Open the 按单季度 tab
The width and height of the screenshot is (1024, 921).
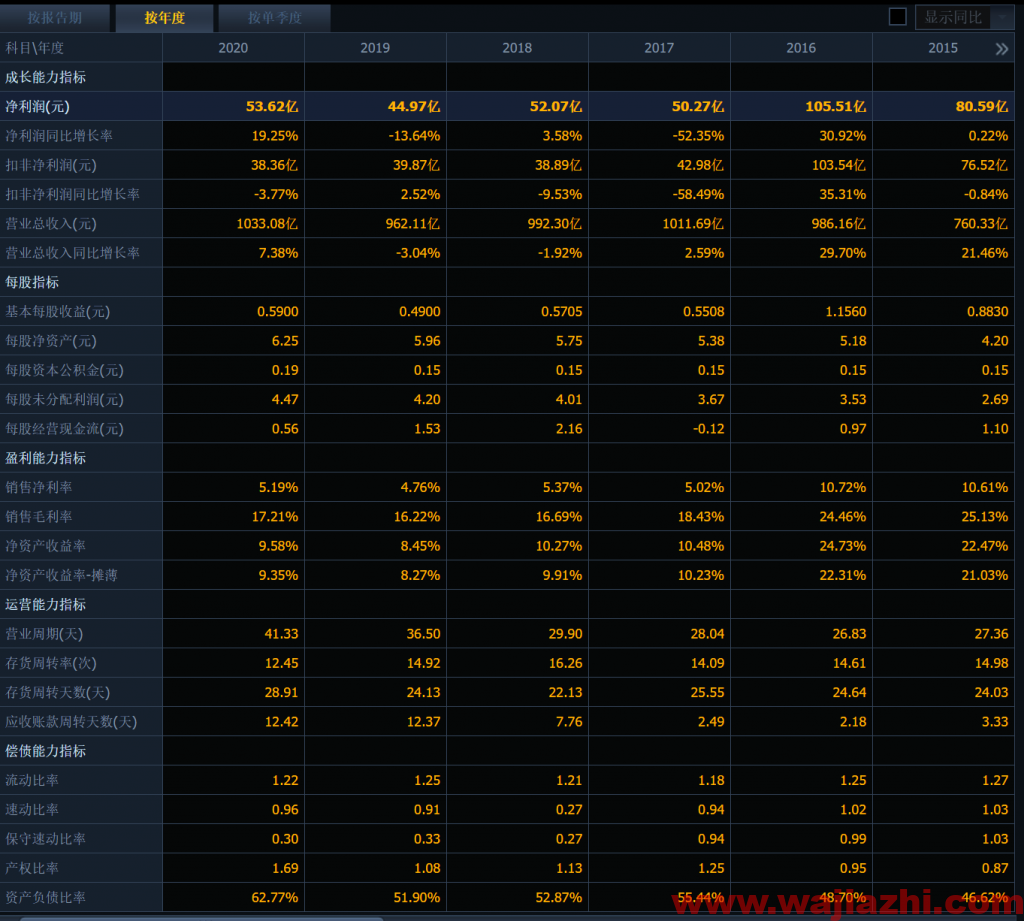[274, 18]
